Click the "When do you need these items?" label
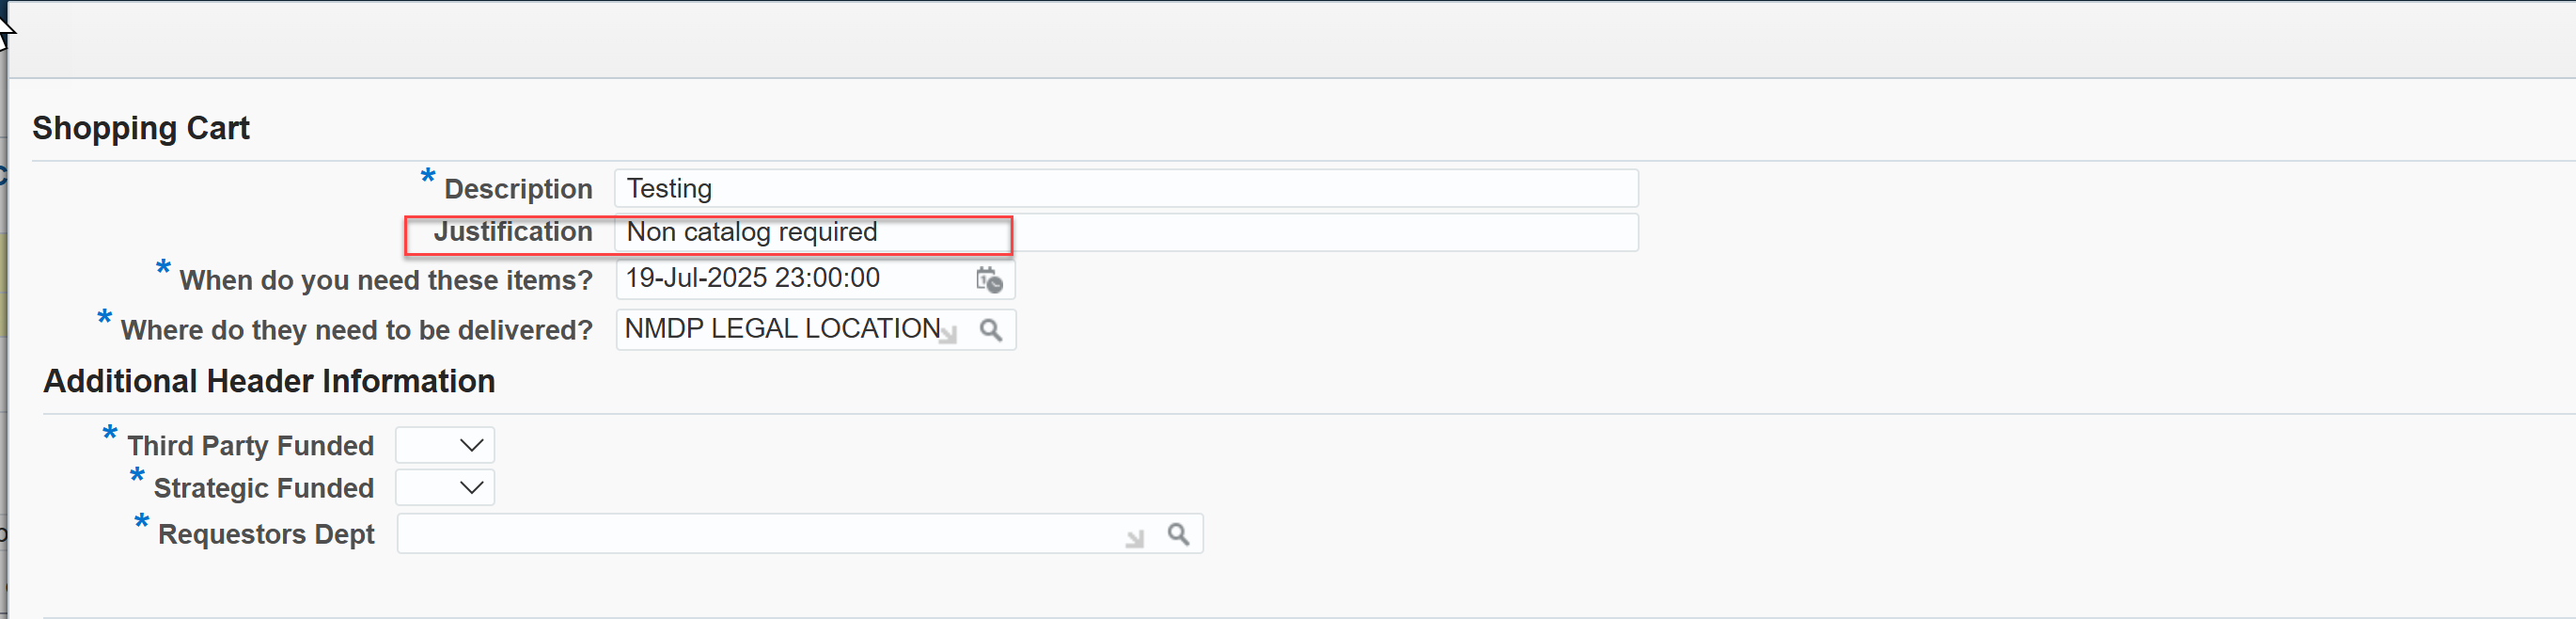Screen dimensions: 2576x619 point(386,280)
